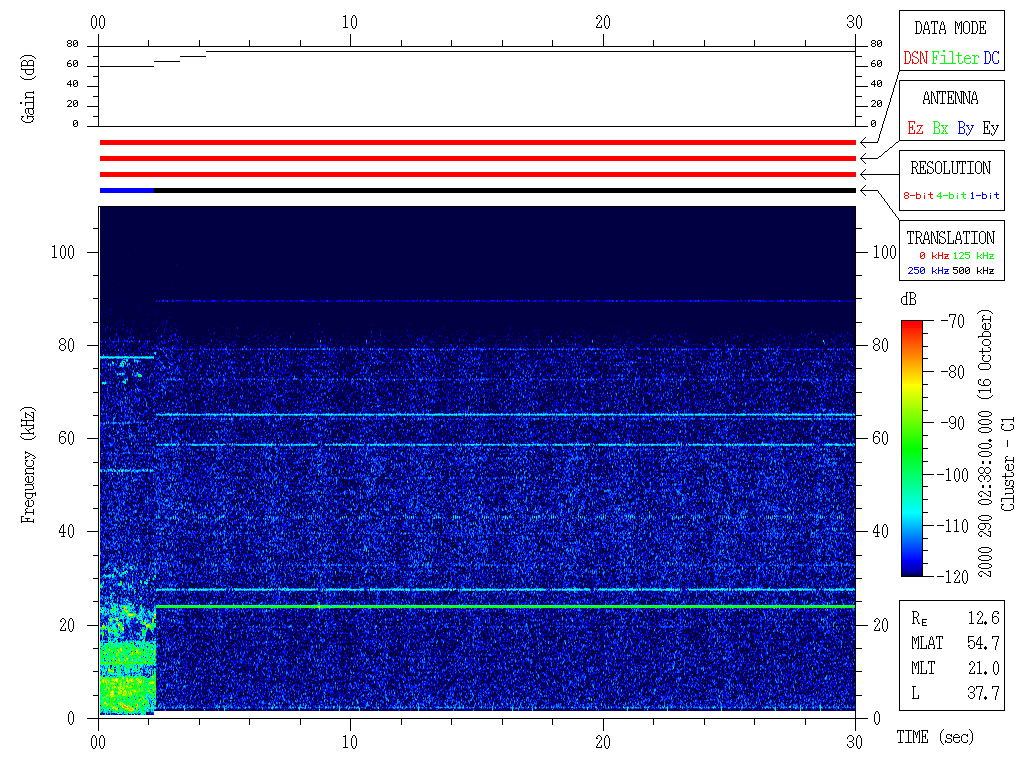Viewport: 1024px width, 768px height.
Task: Click the Gain (dB) axis label
Action: [29, 86]
